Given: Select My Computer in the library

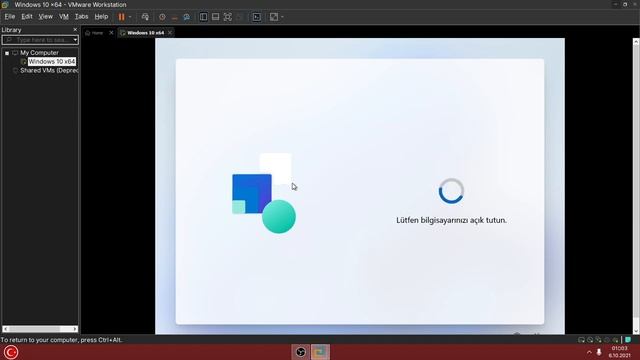Looking at the screenshot, I should coord(39,53).
